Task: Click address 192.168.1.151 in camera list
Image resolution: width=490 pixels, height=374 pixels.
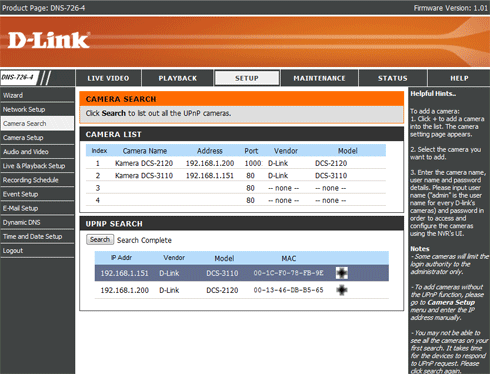Action: coord(210,176)
